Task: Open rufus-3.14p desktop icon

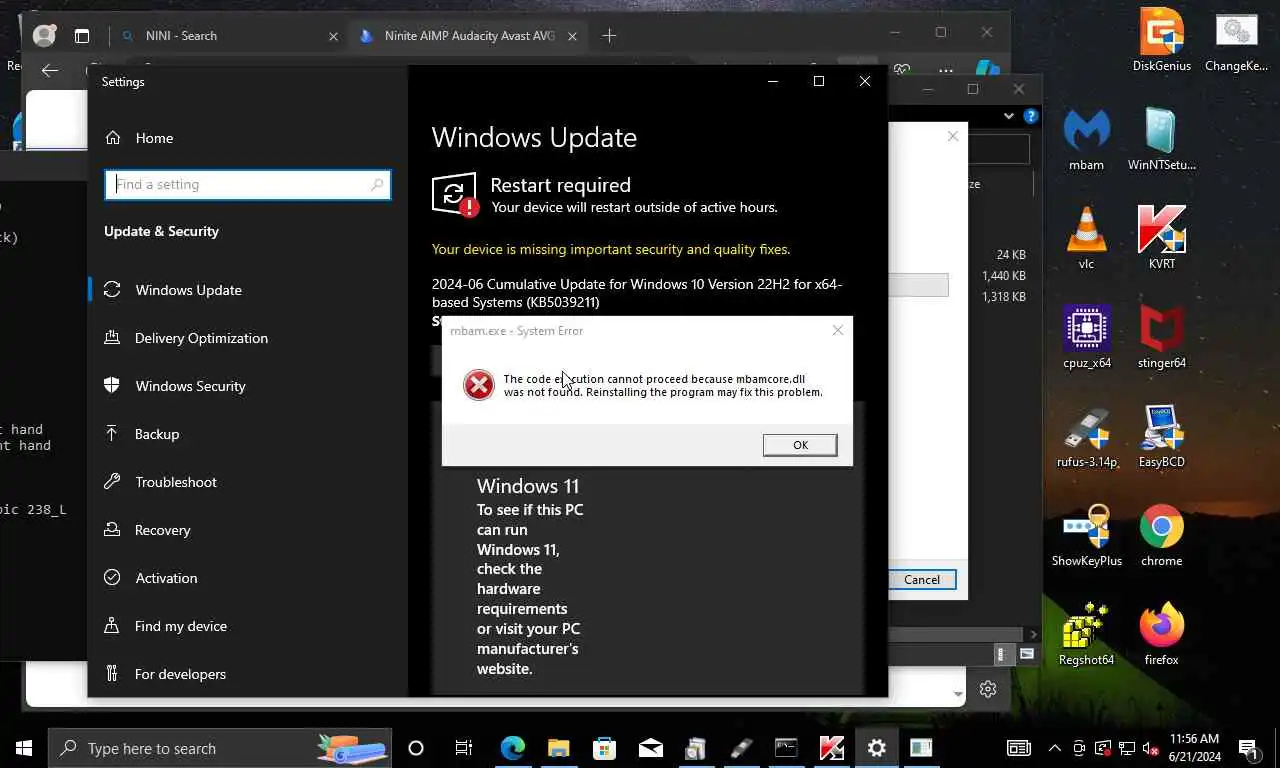Action: pyautogui.click(x=1086, y=436)
